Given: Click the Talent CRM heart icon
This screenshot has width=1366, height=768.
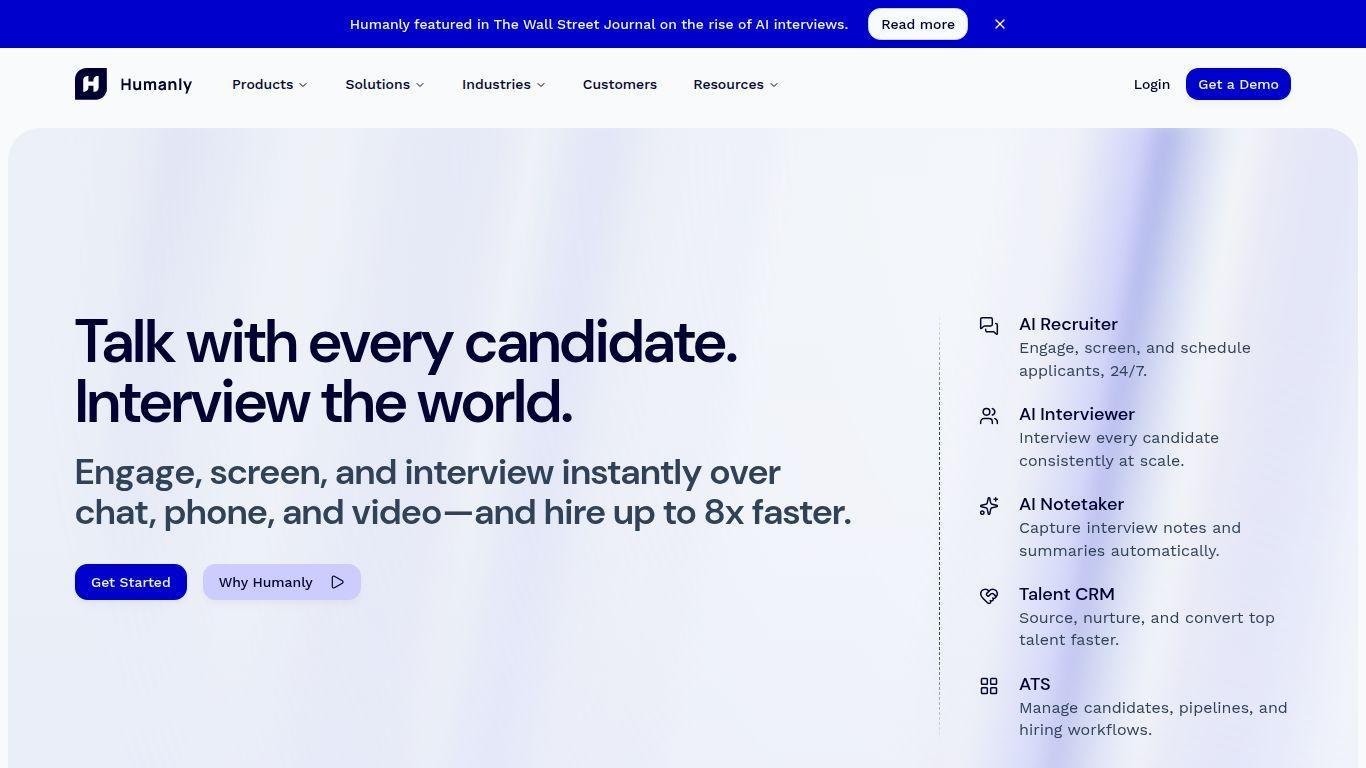Looking at the screenshot, I should click(x=989, y=596).
